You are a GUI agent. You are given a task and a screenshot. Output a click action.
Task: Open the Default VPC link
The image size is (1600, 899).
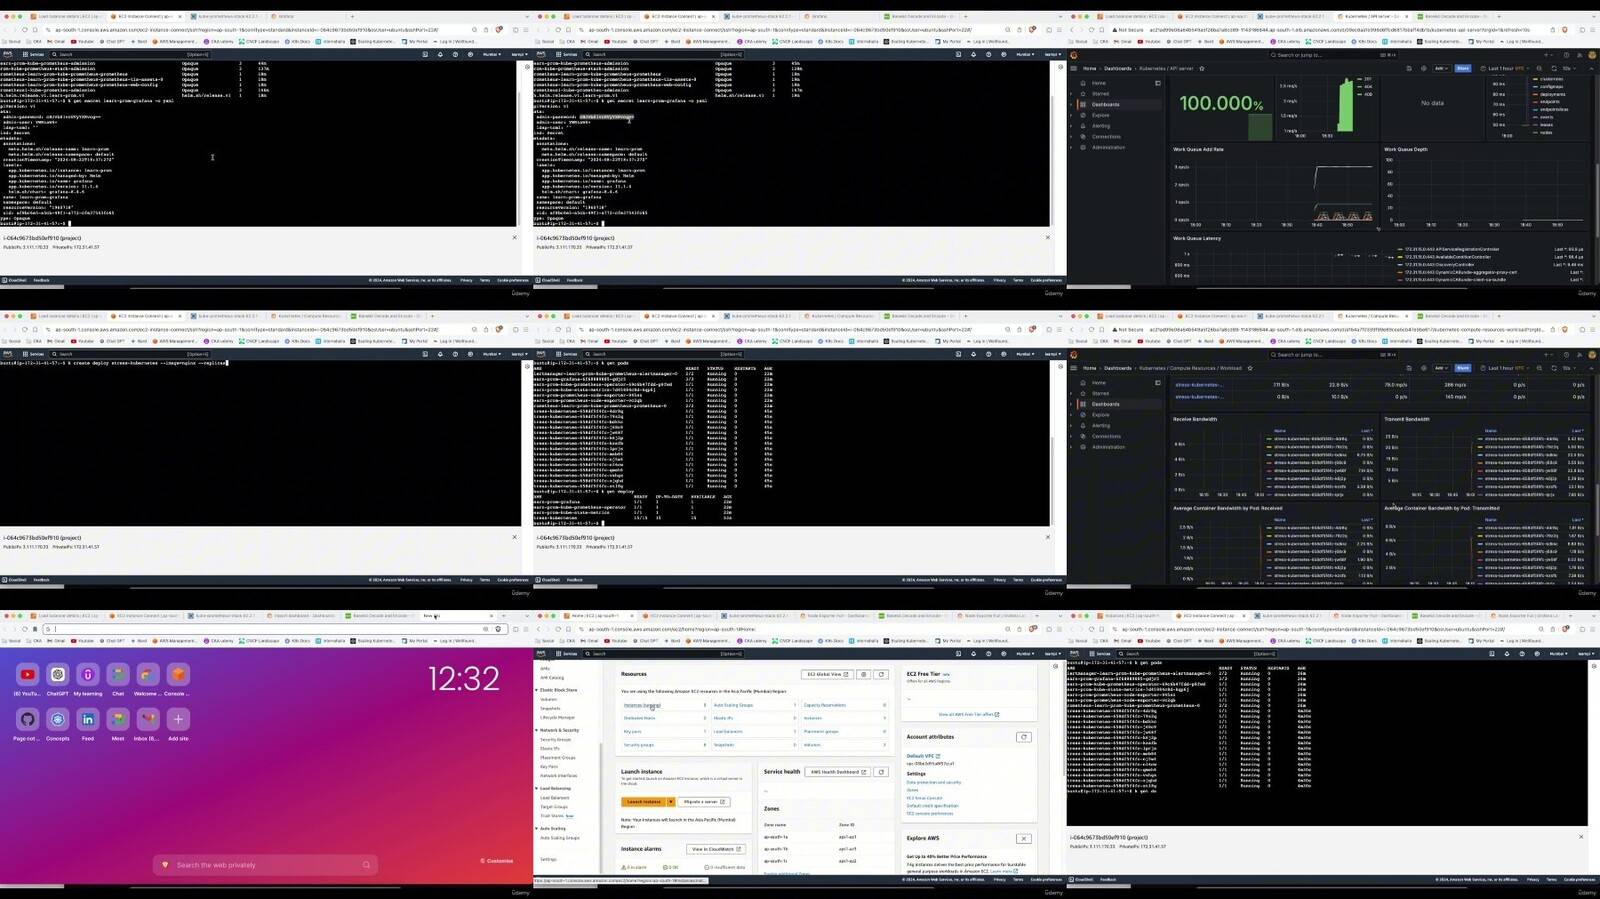click(922, 756)
